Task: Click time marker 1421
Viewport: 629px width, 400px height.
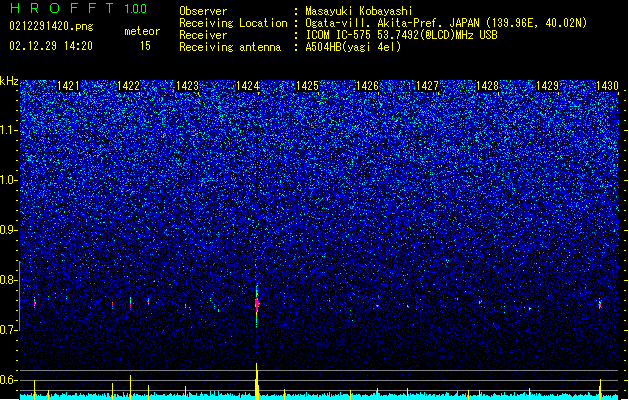Action: point(68,86)
